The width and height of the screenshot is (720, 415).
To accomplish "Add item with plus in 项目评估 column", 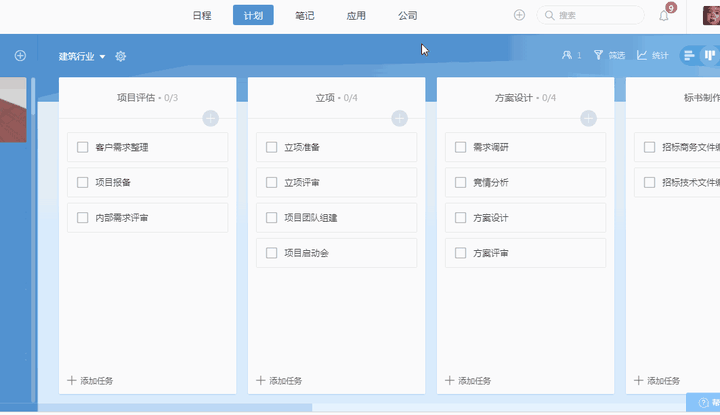I will click(x=210, y=118).
